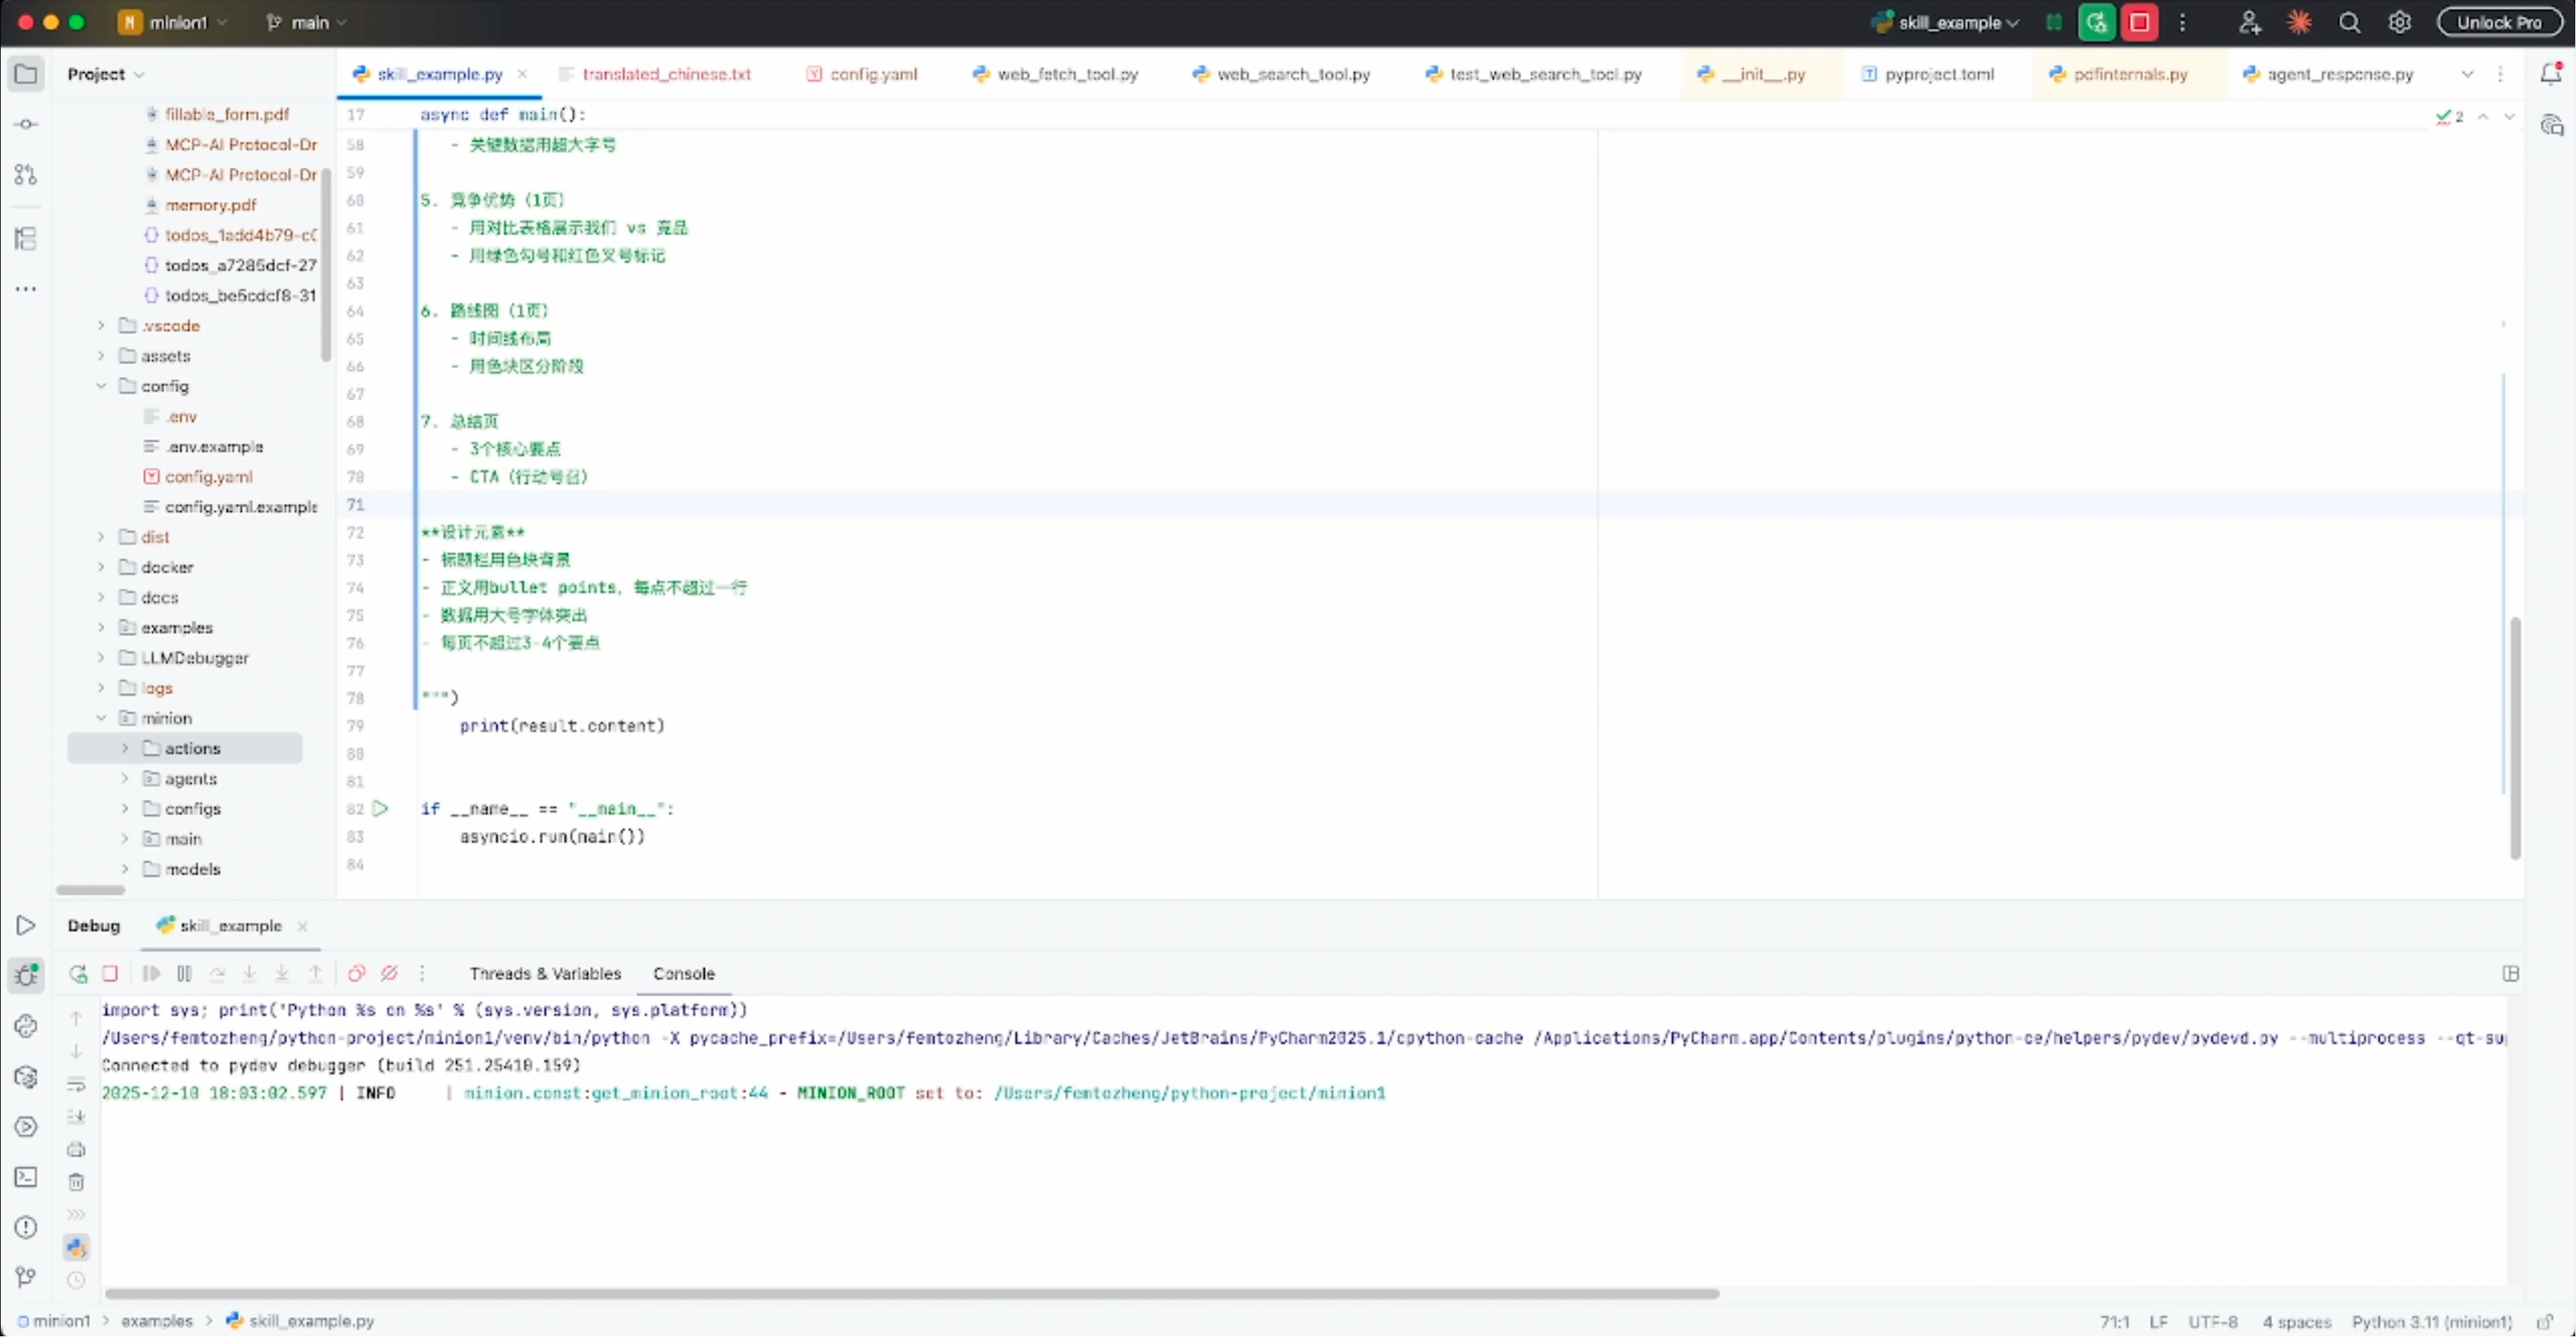This screenshot has width=2576, height=1337.
Task: Open the Search Everywhere magnifier icon
Action: 2349,22
